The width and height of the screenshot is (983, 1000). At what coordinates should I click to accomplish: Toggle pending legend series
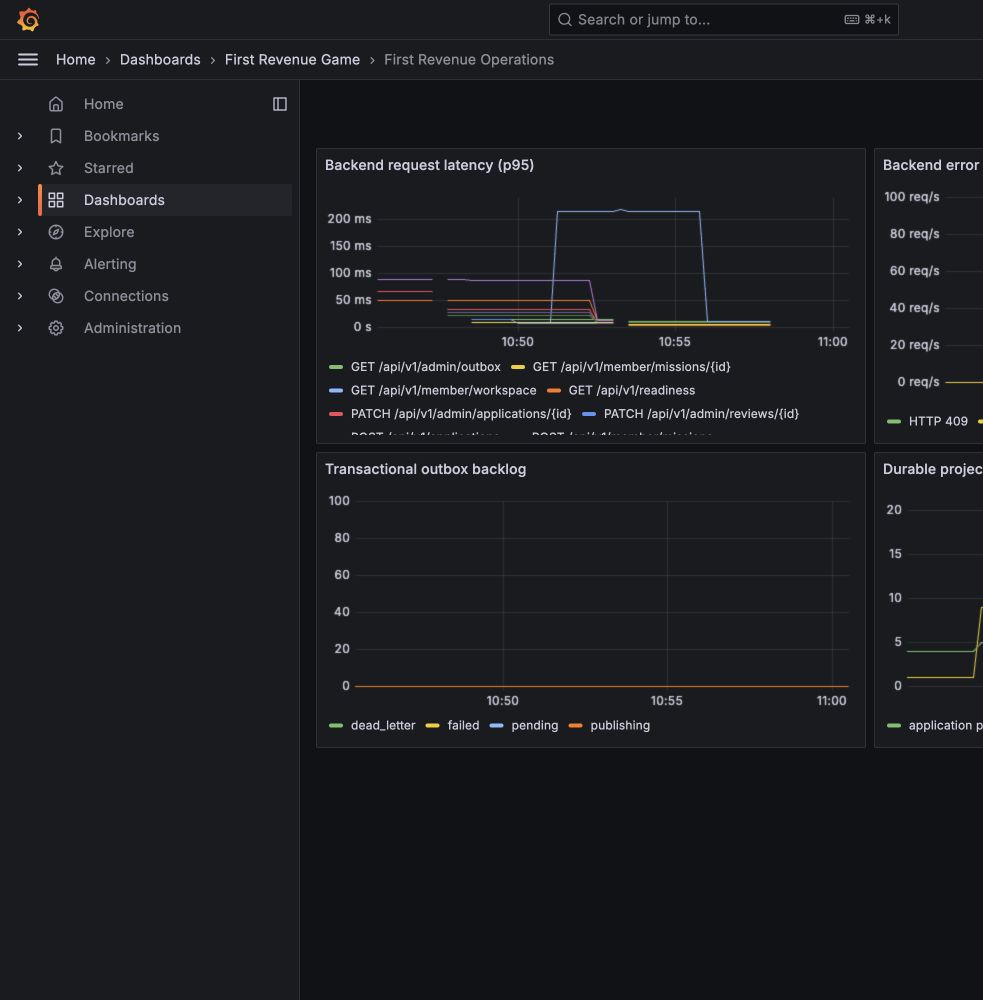click(535, 725)
